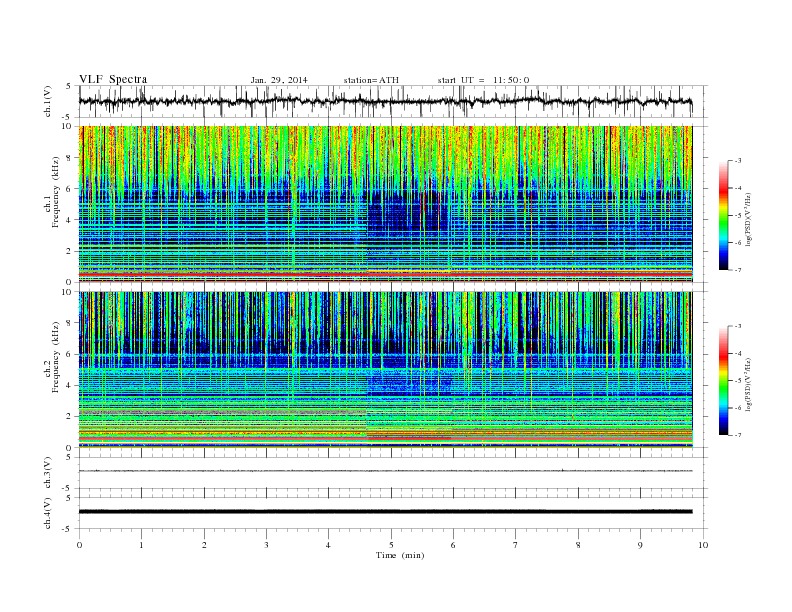This screenshot has height=612, width=792.
Task: Click the ch.1 spectrogram color scale bar
Action: (x=723, y=215)
